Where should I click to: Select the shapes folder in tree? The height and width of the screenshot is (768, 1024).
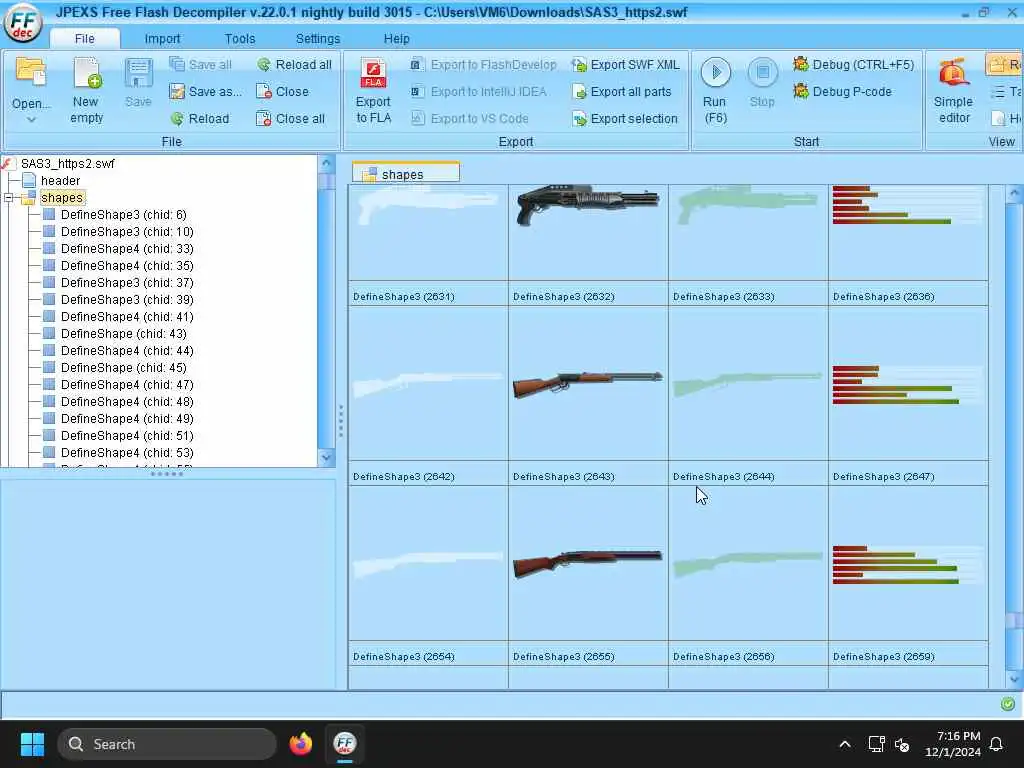62,197
